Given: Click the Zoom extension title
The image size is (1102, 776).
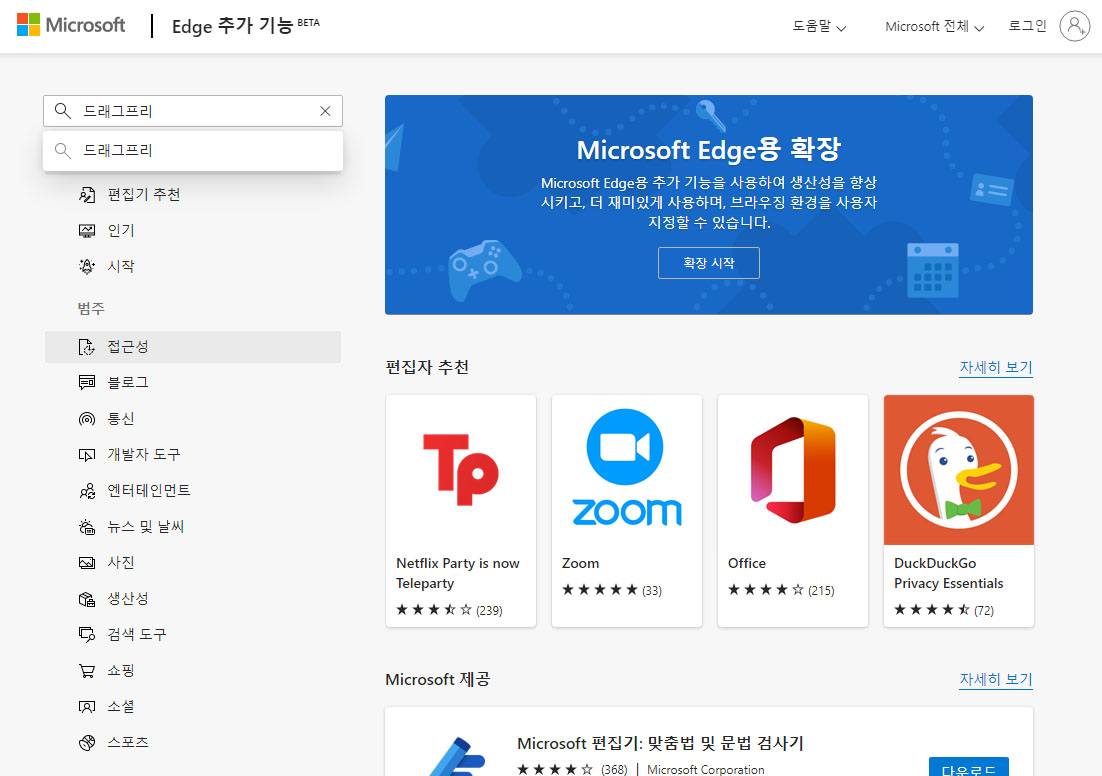Looking at the screenshot, I should click(x=581, y=563).
